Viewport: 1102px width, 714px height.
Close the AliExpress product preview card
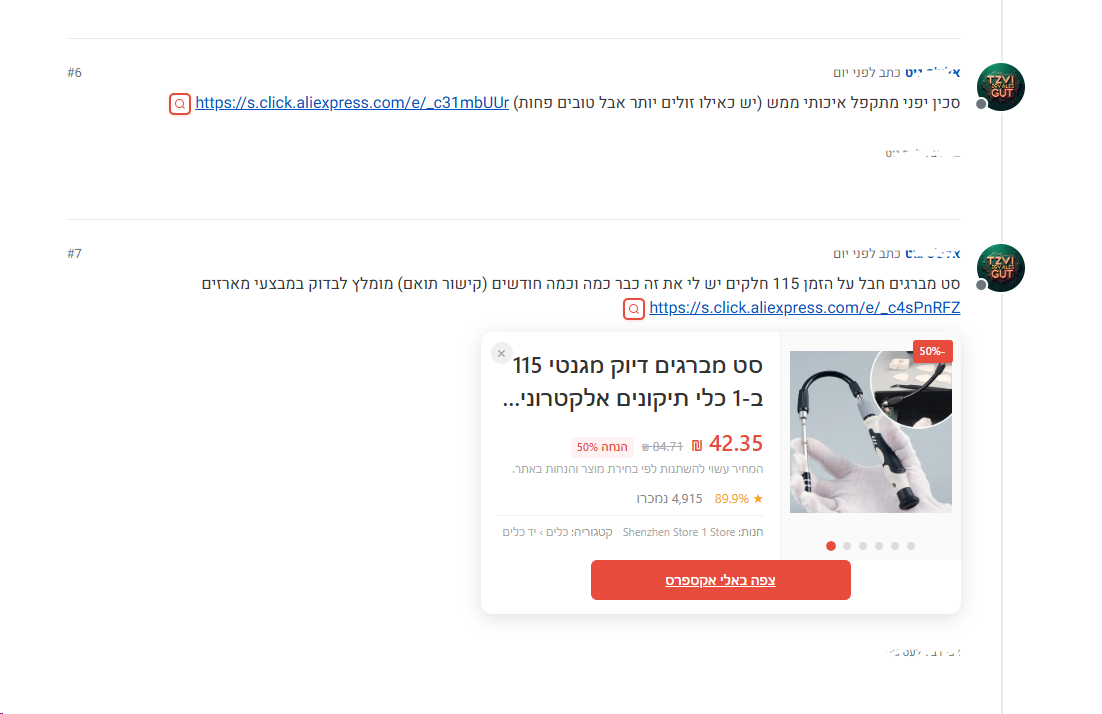501,353
